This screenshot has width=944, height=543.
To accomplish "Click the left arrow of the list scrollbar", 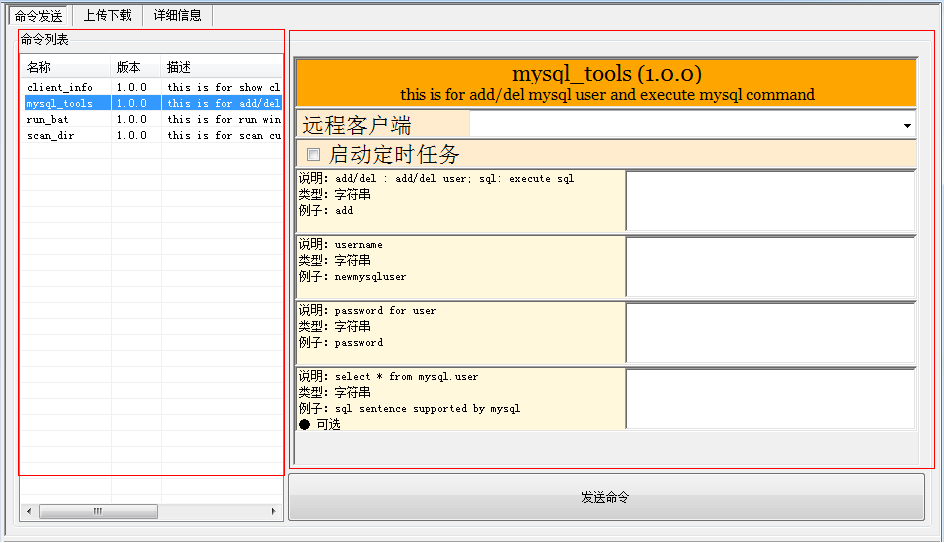I will (29, 511).
